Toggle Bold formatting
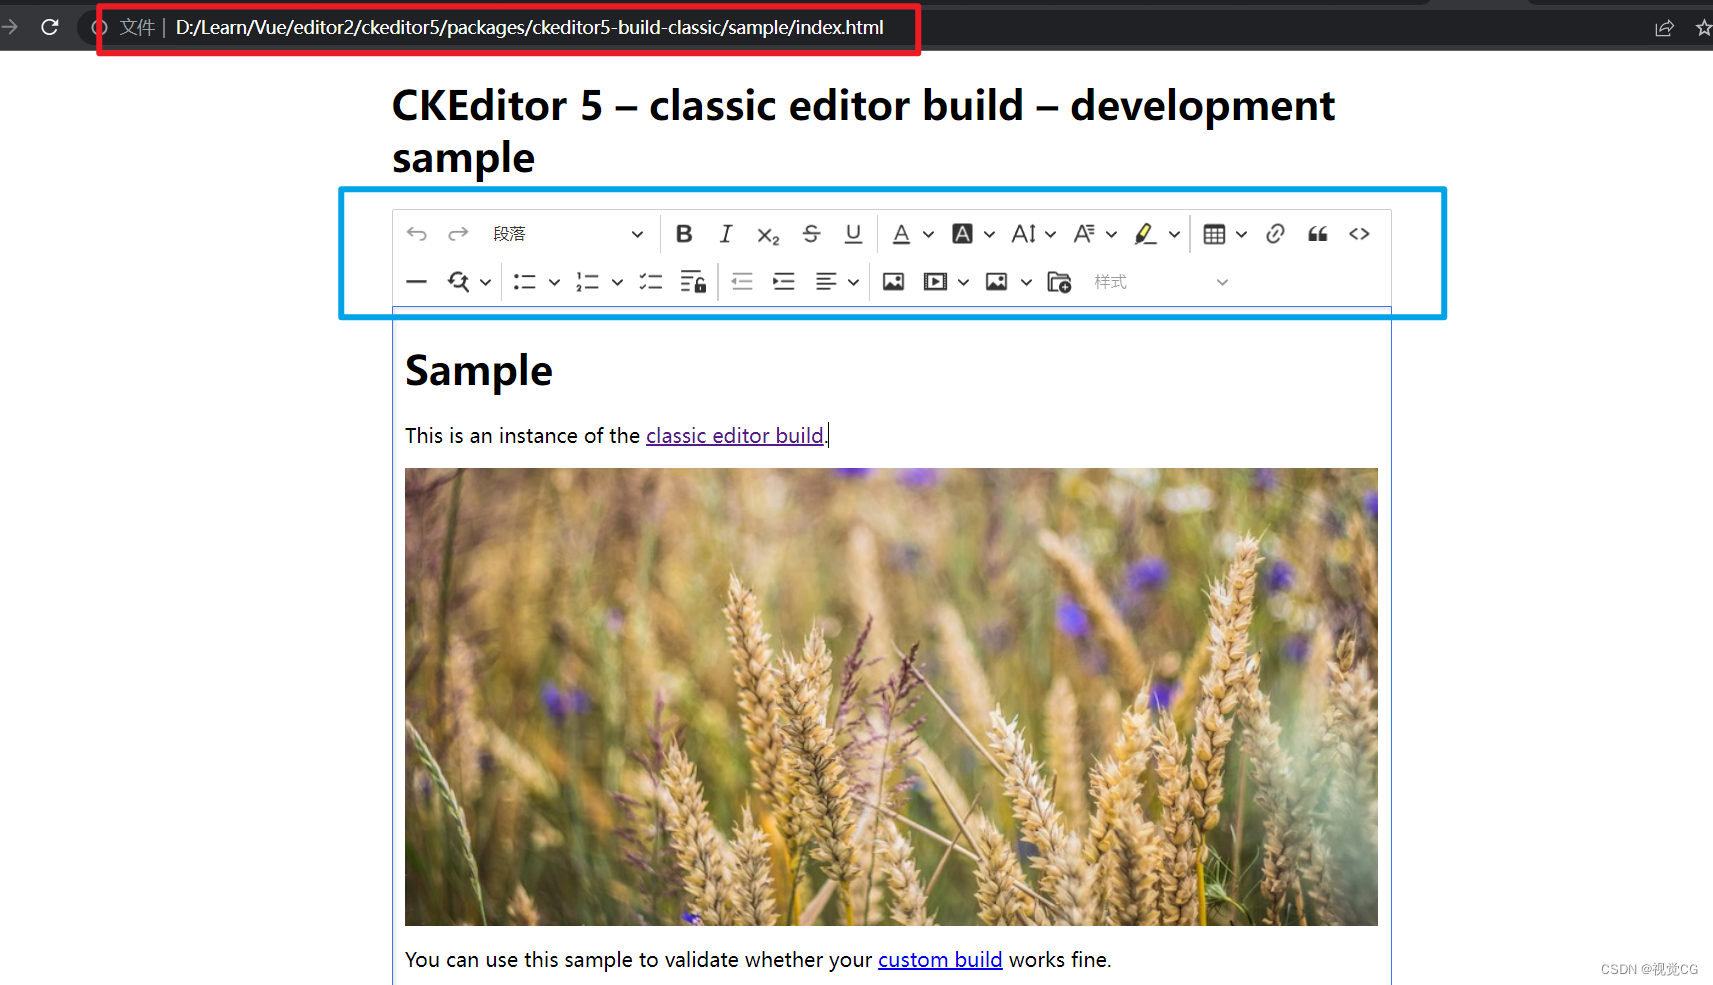The height and width of the screenshot is (985, 1713). point(684,234)
